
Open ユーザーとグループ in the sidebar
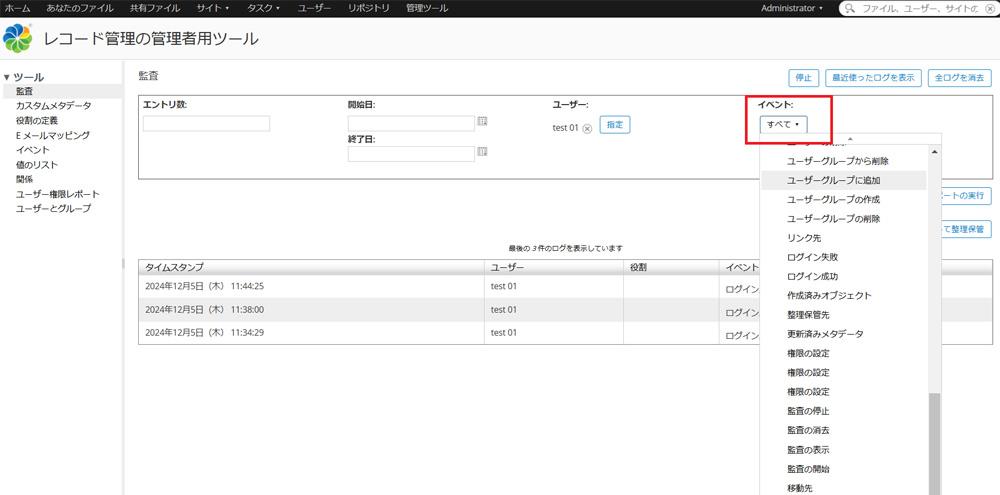pyautogui.click(x=54, y=209)
